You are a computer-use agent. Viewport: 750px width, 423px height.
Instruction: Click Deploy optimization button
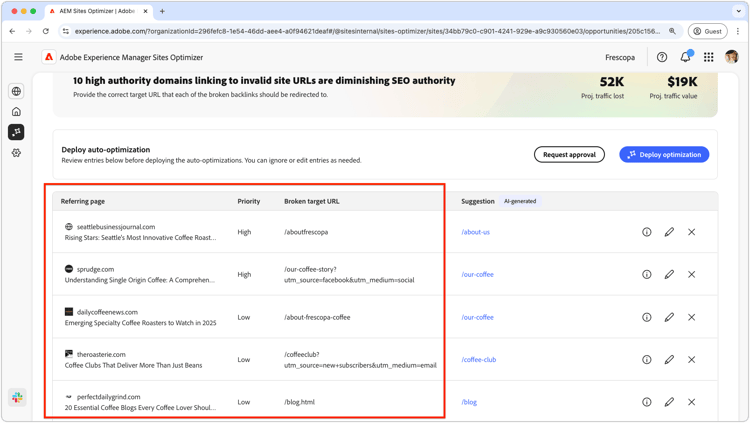(664, 155)
